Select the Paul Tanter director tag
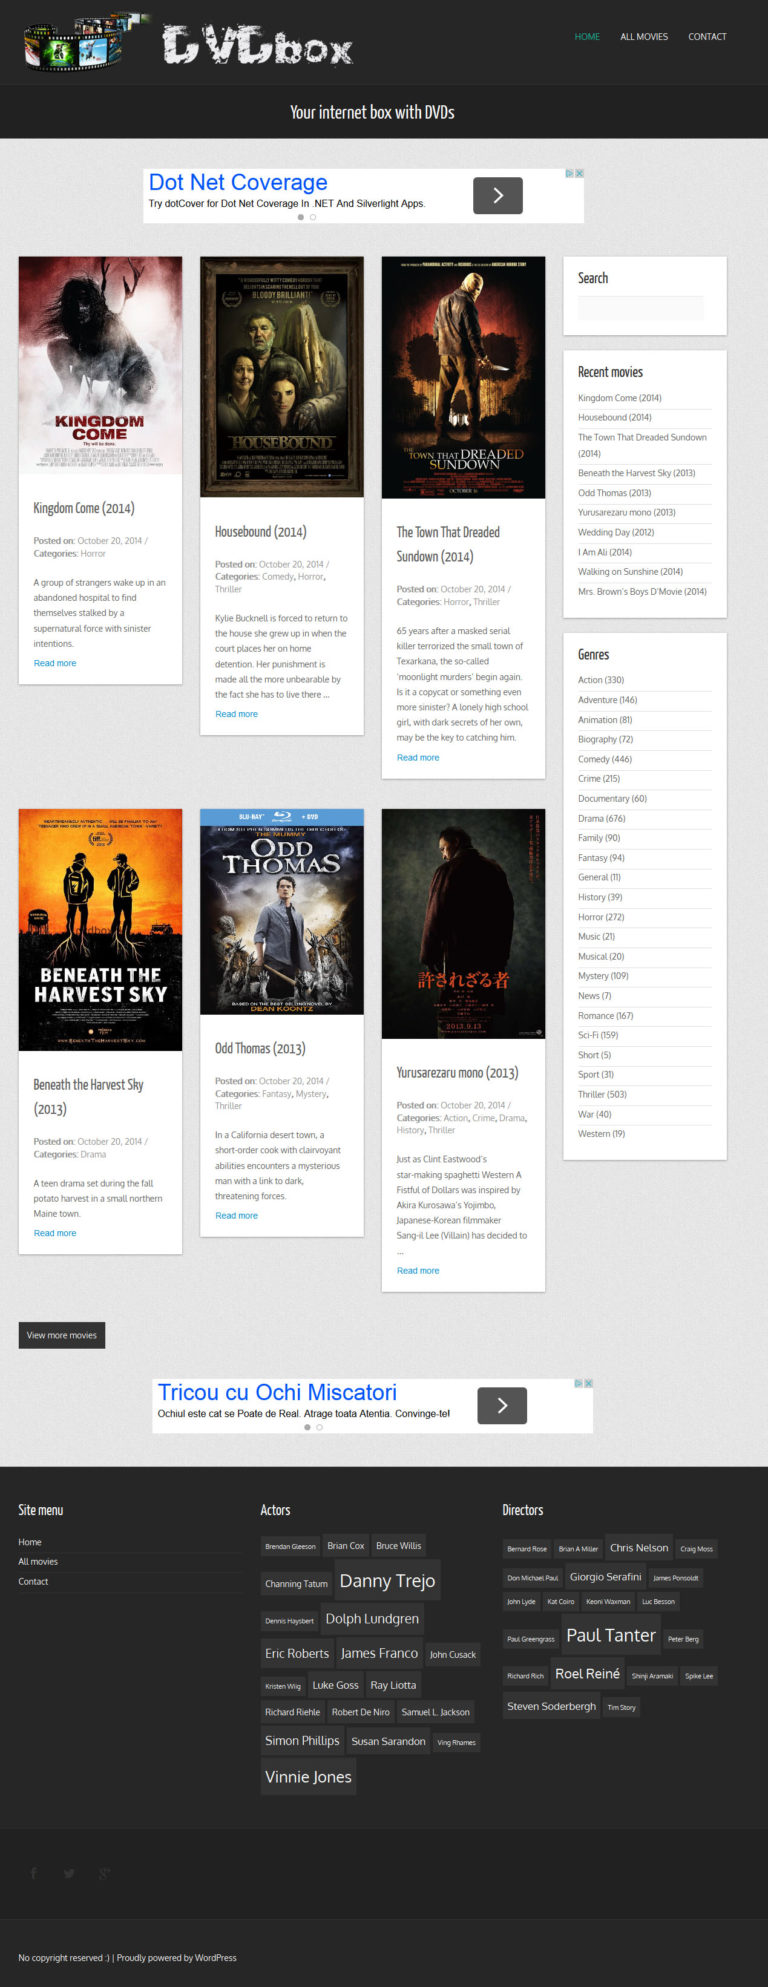The width and height of the screenshot is (768, 1987). (611, 1636)
